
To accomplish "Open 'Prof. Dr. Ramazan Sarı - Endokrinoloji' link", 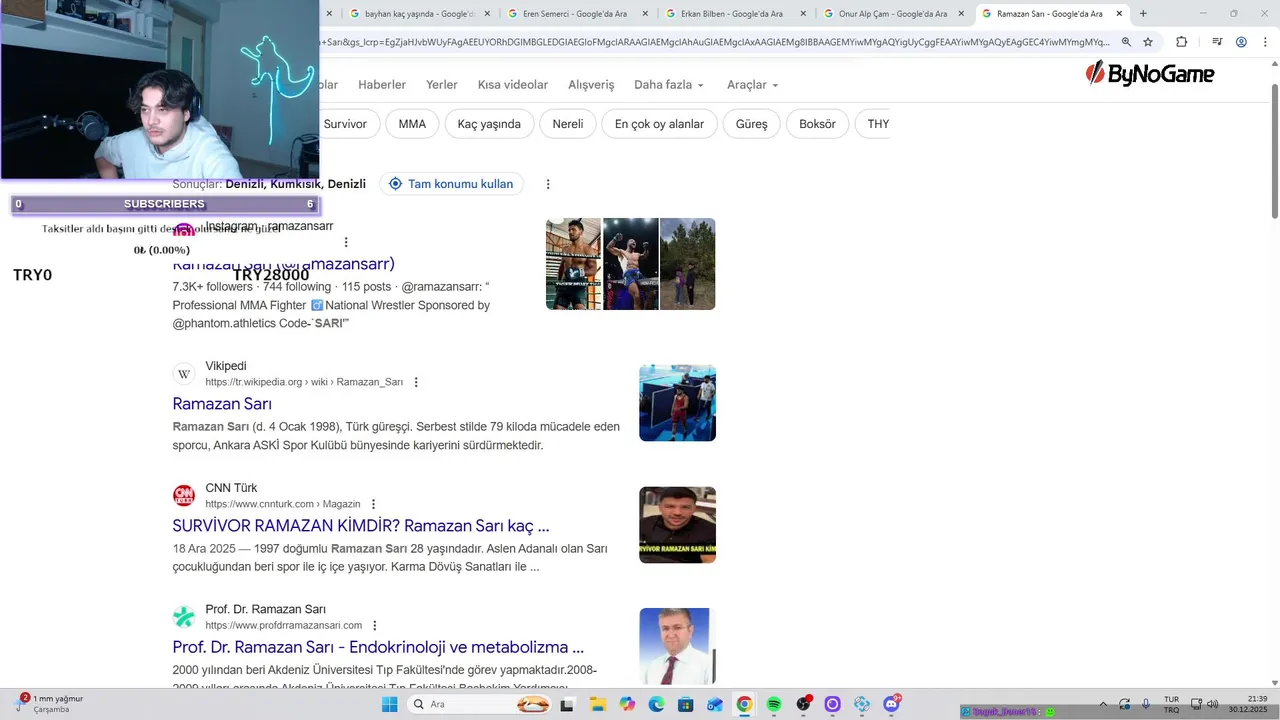I will (378, 647).
